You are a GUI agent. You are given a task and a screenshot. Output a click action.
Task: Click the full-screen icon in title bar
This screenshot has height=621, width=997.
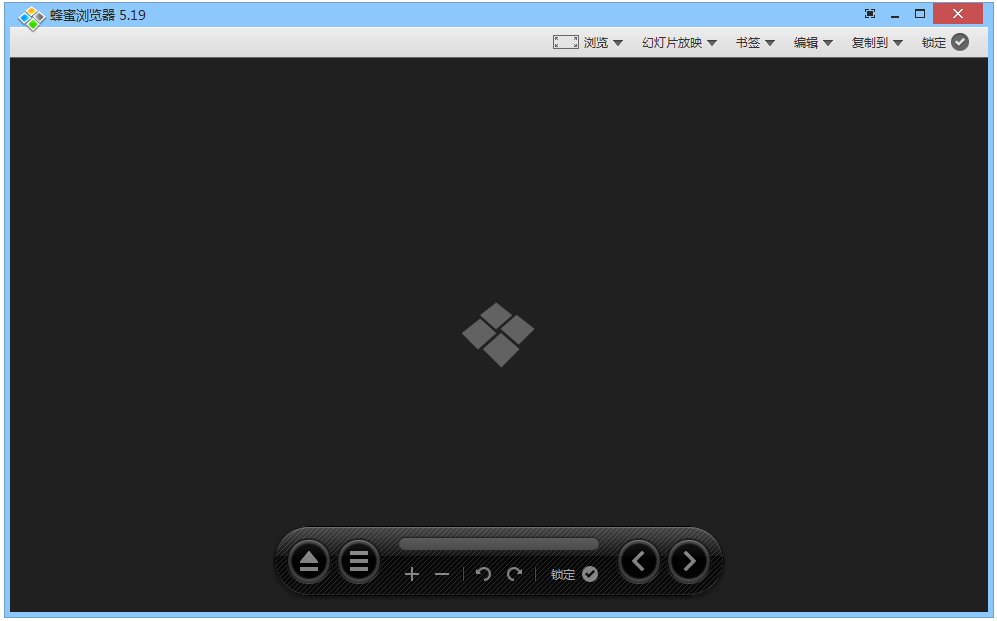coord(870,14)
